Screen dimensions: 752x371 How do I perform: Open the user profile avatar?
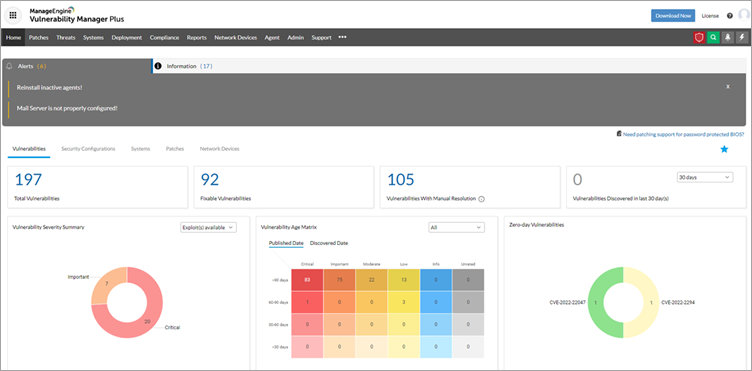click(745, 15)
